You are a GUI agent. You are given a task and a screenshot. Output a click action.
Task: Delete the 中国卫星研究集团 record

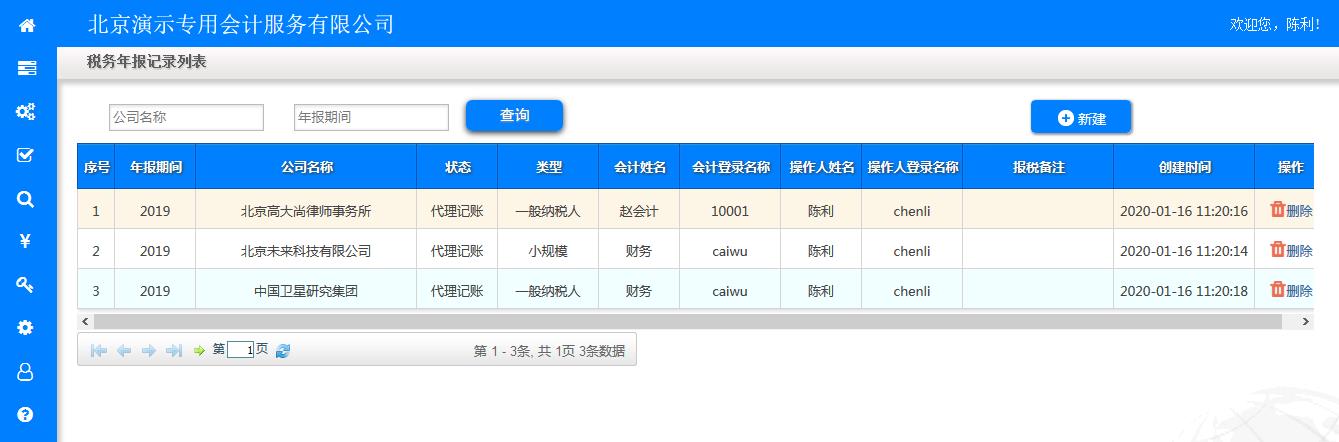(1291, 290)
